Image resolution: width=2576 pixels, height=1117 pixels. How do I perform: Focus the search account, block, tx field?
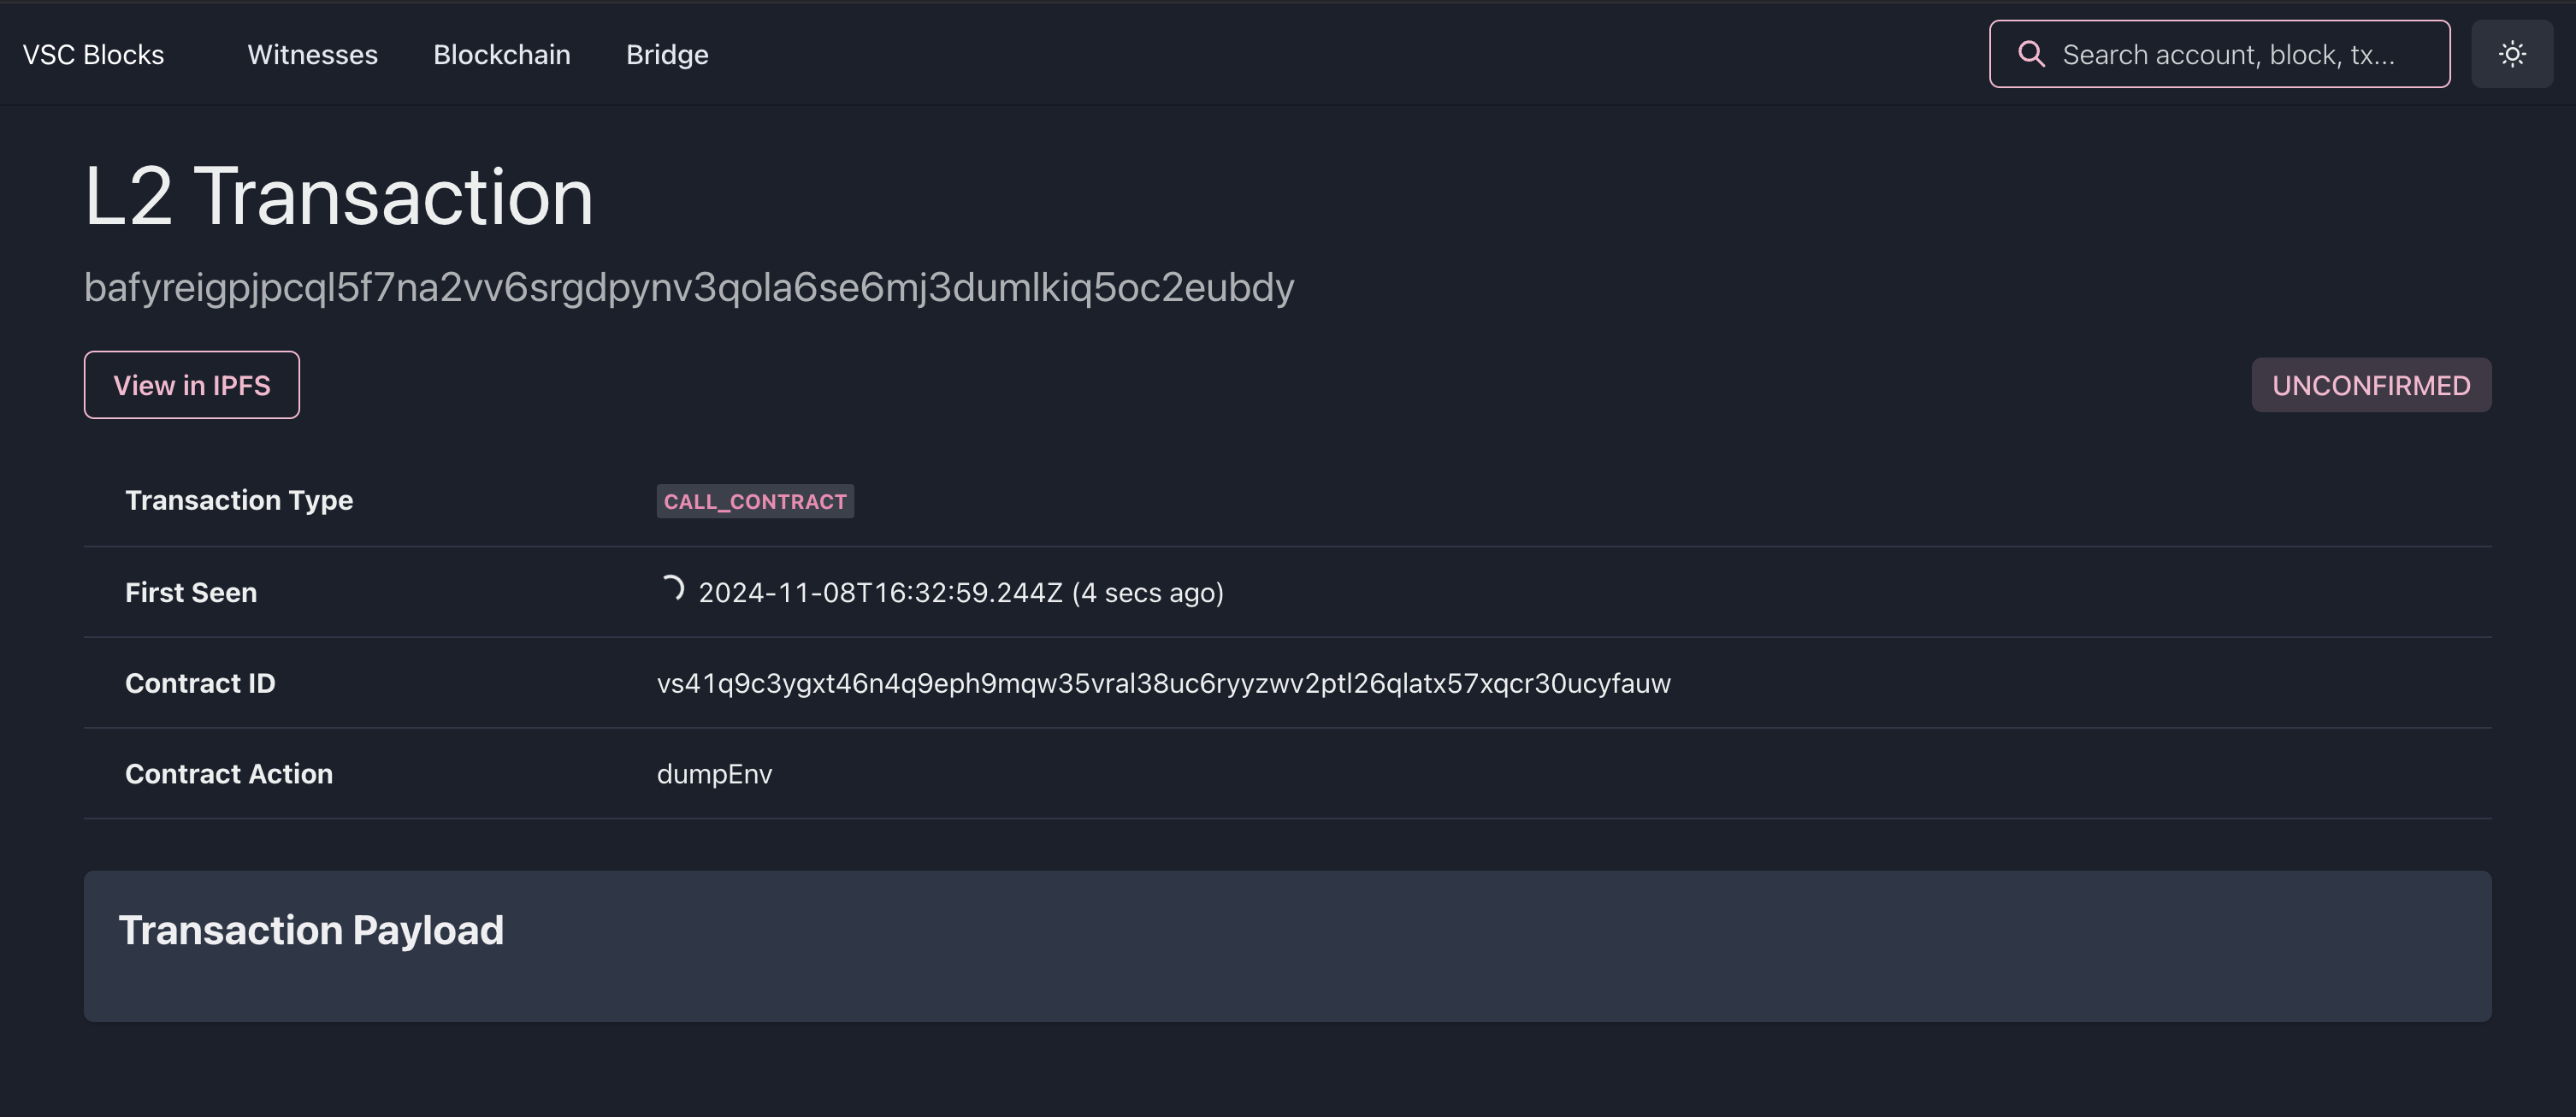2219,54
